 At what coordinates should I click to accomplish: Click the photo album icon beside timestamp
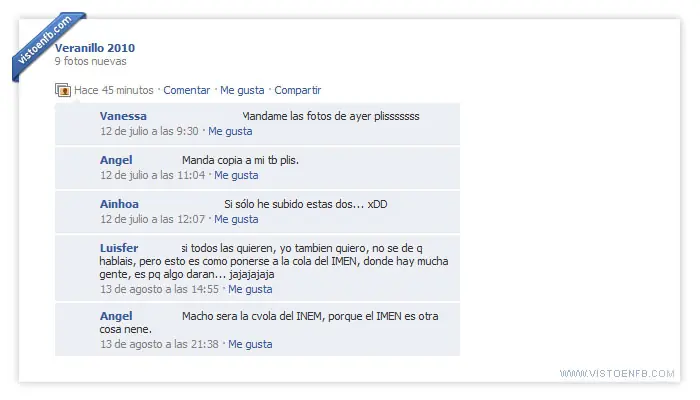click(63, 90)
